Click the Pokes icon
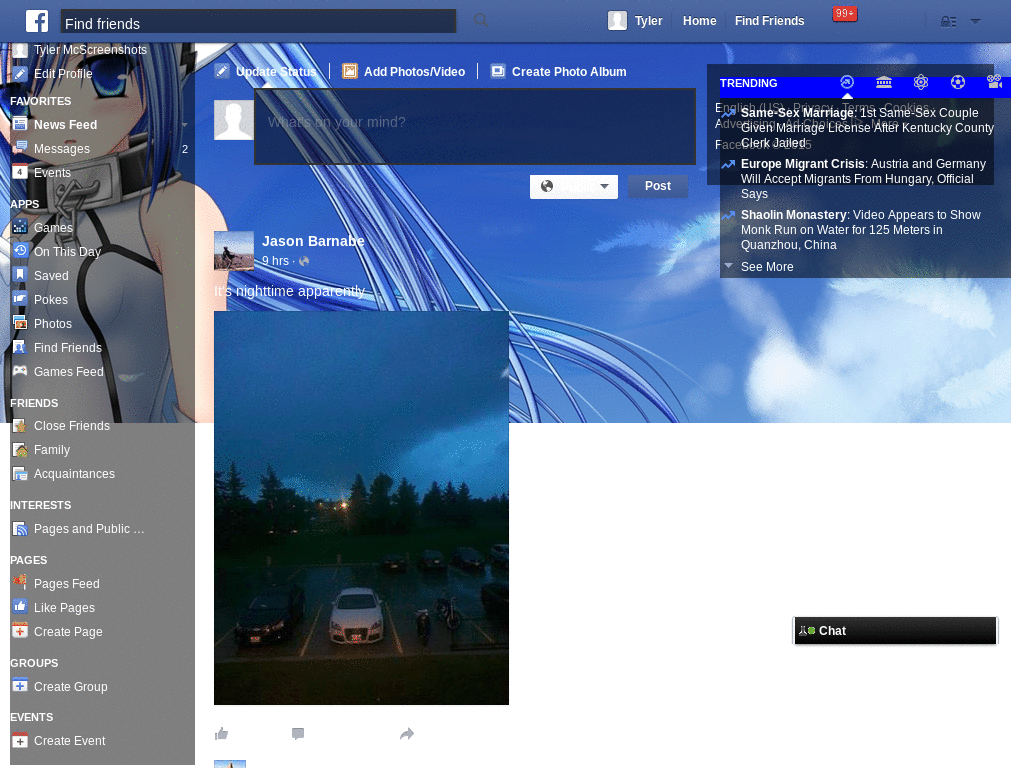The height and width of the screenshot is (768, 1024). (x=20, y=299)
